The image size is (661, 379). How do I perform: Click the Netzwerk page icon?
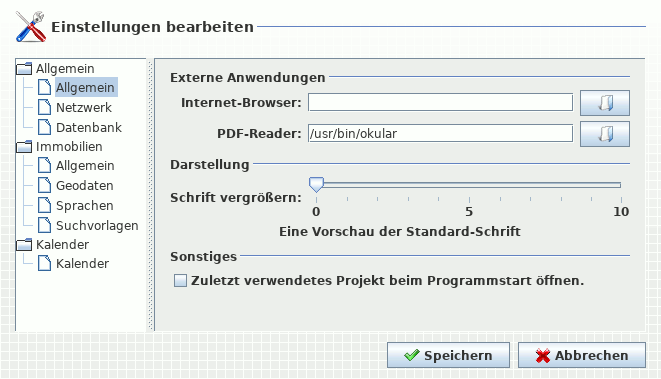[44, 107]
